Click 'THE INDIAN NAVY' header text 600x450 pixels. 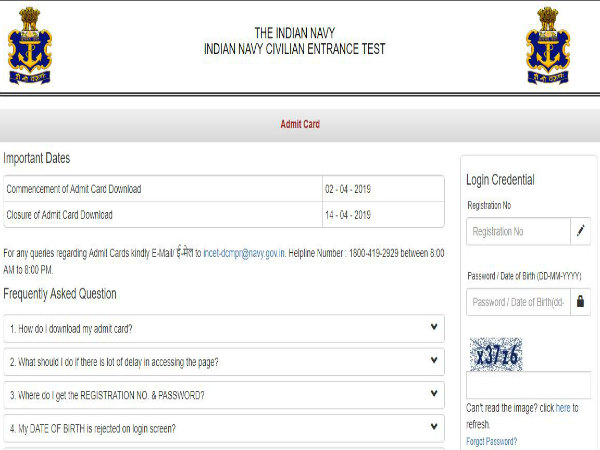(x=295, y=33)
